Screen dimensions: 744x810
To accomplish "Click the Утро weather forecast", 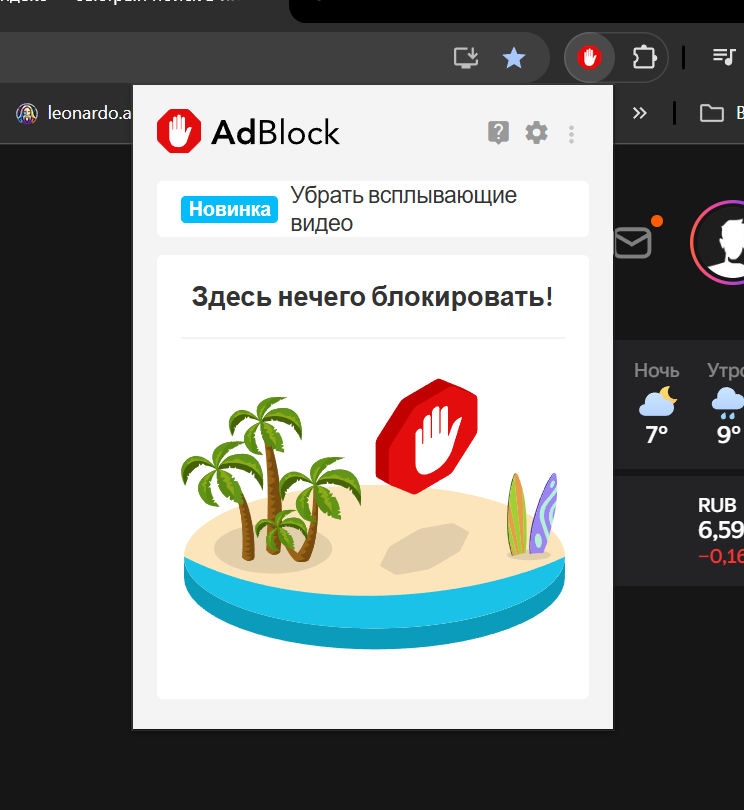I will [725, 403].
